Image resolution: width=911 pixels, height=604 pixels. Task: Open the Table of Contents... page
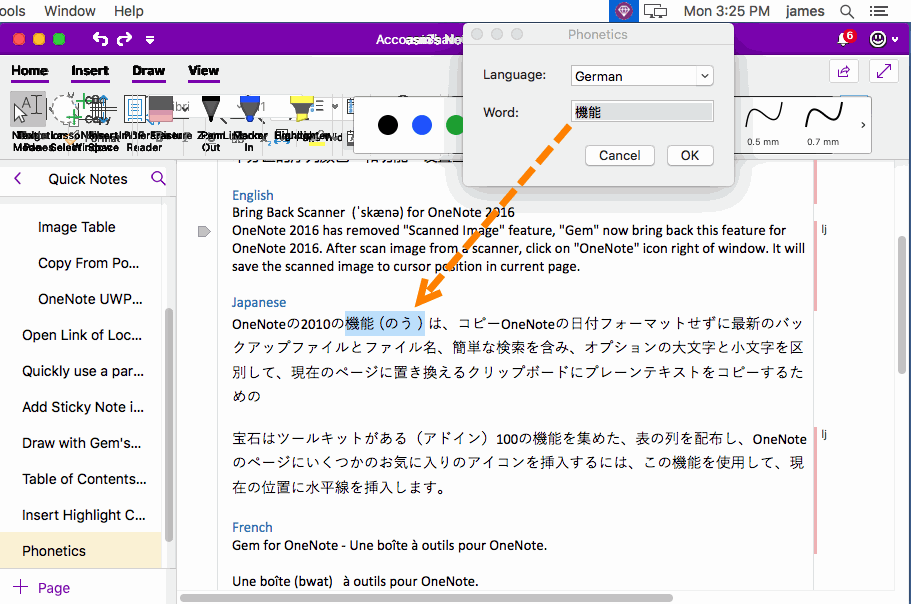pos(84,479)
